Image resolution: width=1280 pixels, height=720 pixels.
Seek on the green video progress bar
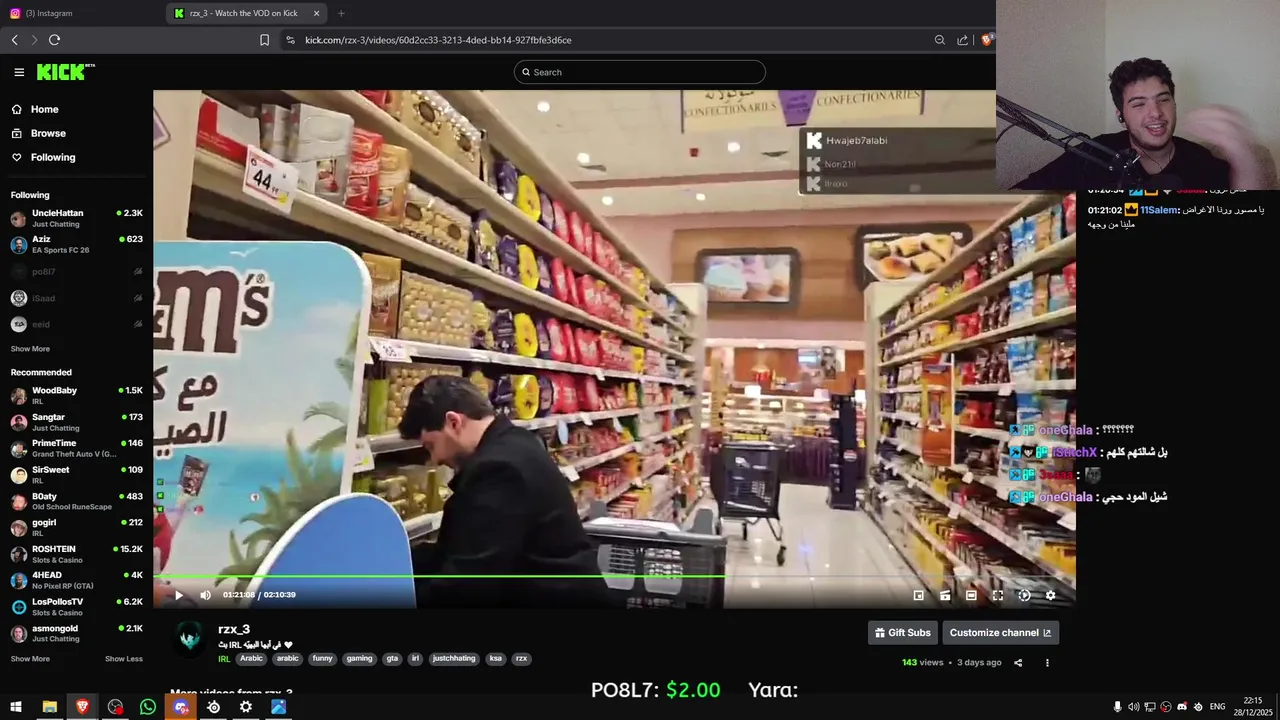(x=614, y=576)
